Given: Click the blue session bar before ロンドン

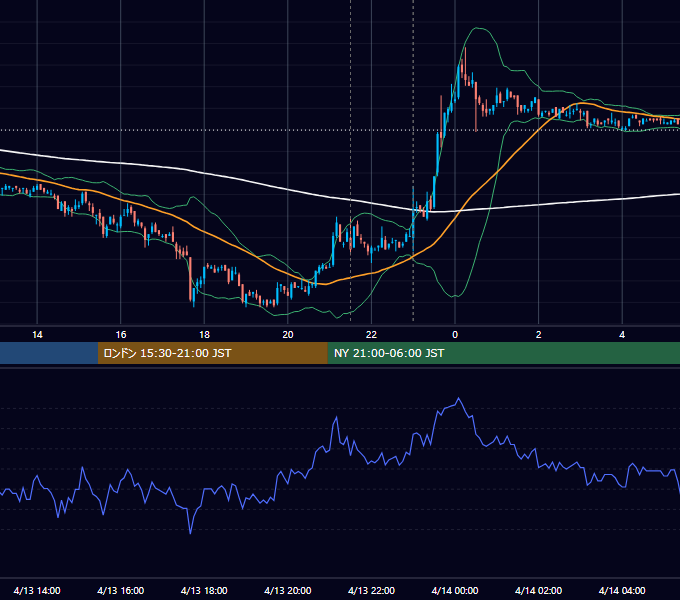Looking at the screenshot, I should coord(49,353).
